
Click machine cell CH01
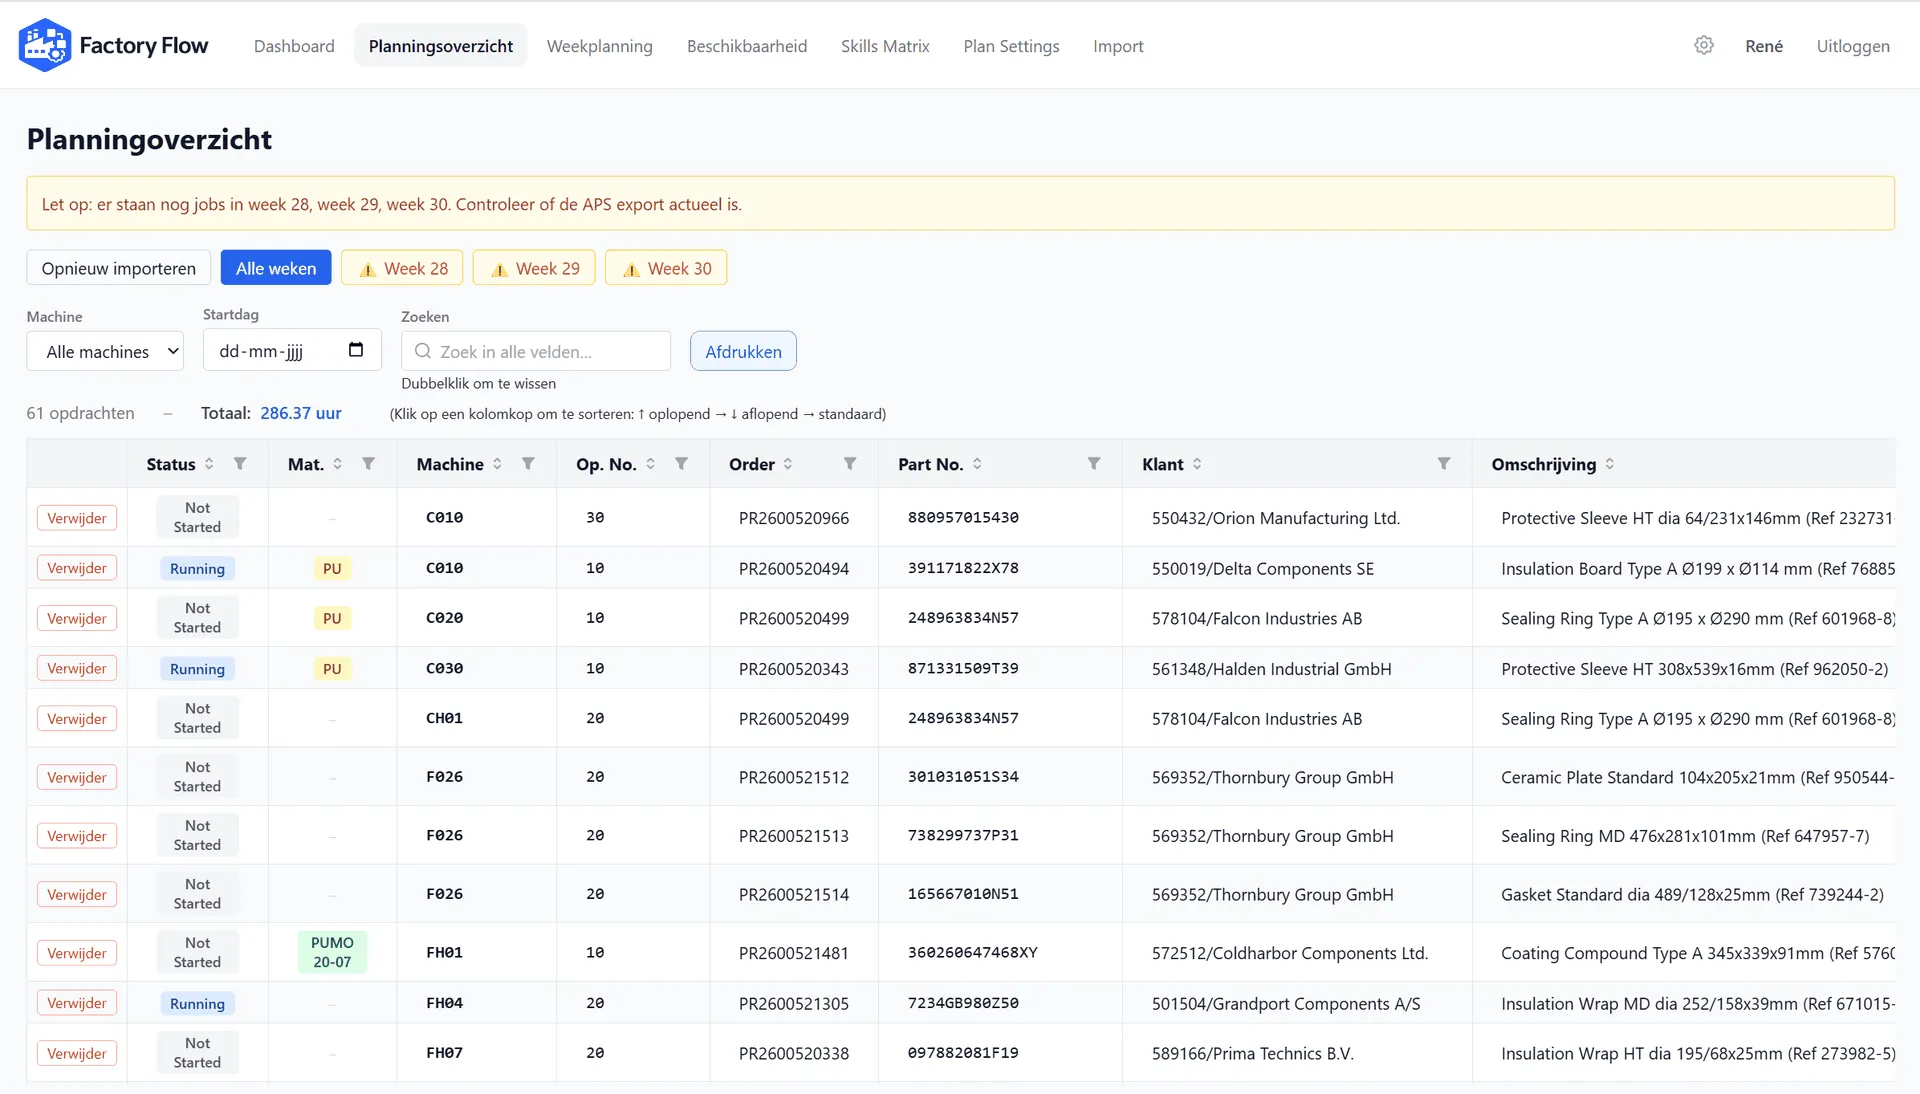click(x=444, y=718)
